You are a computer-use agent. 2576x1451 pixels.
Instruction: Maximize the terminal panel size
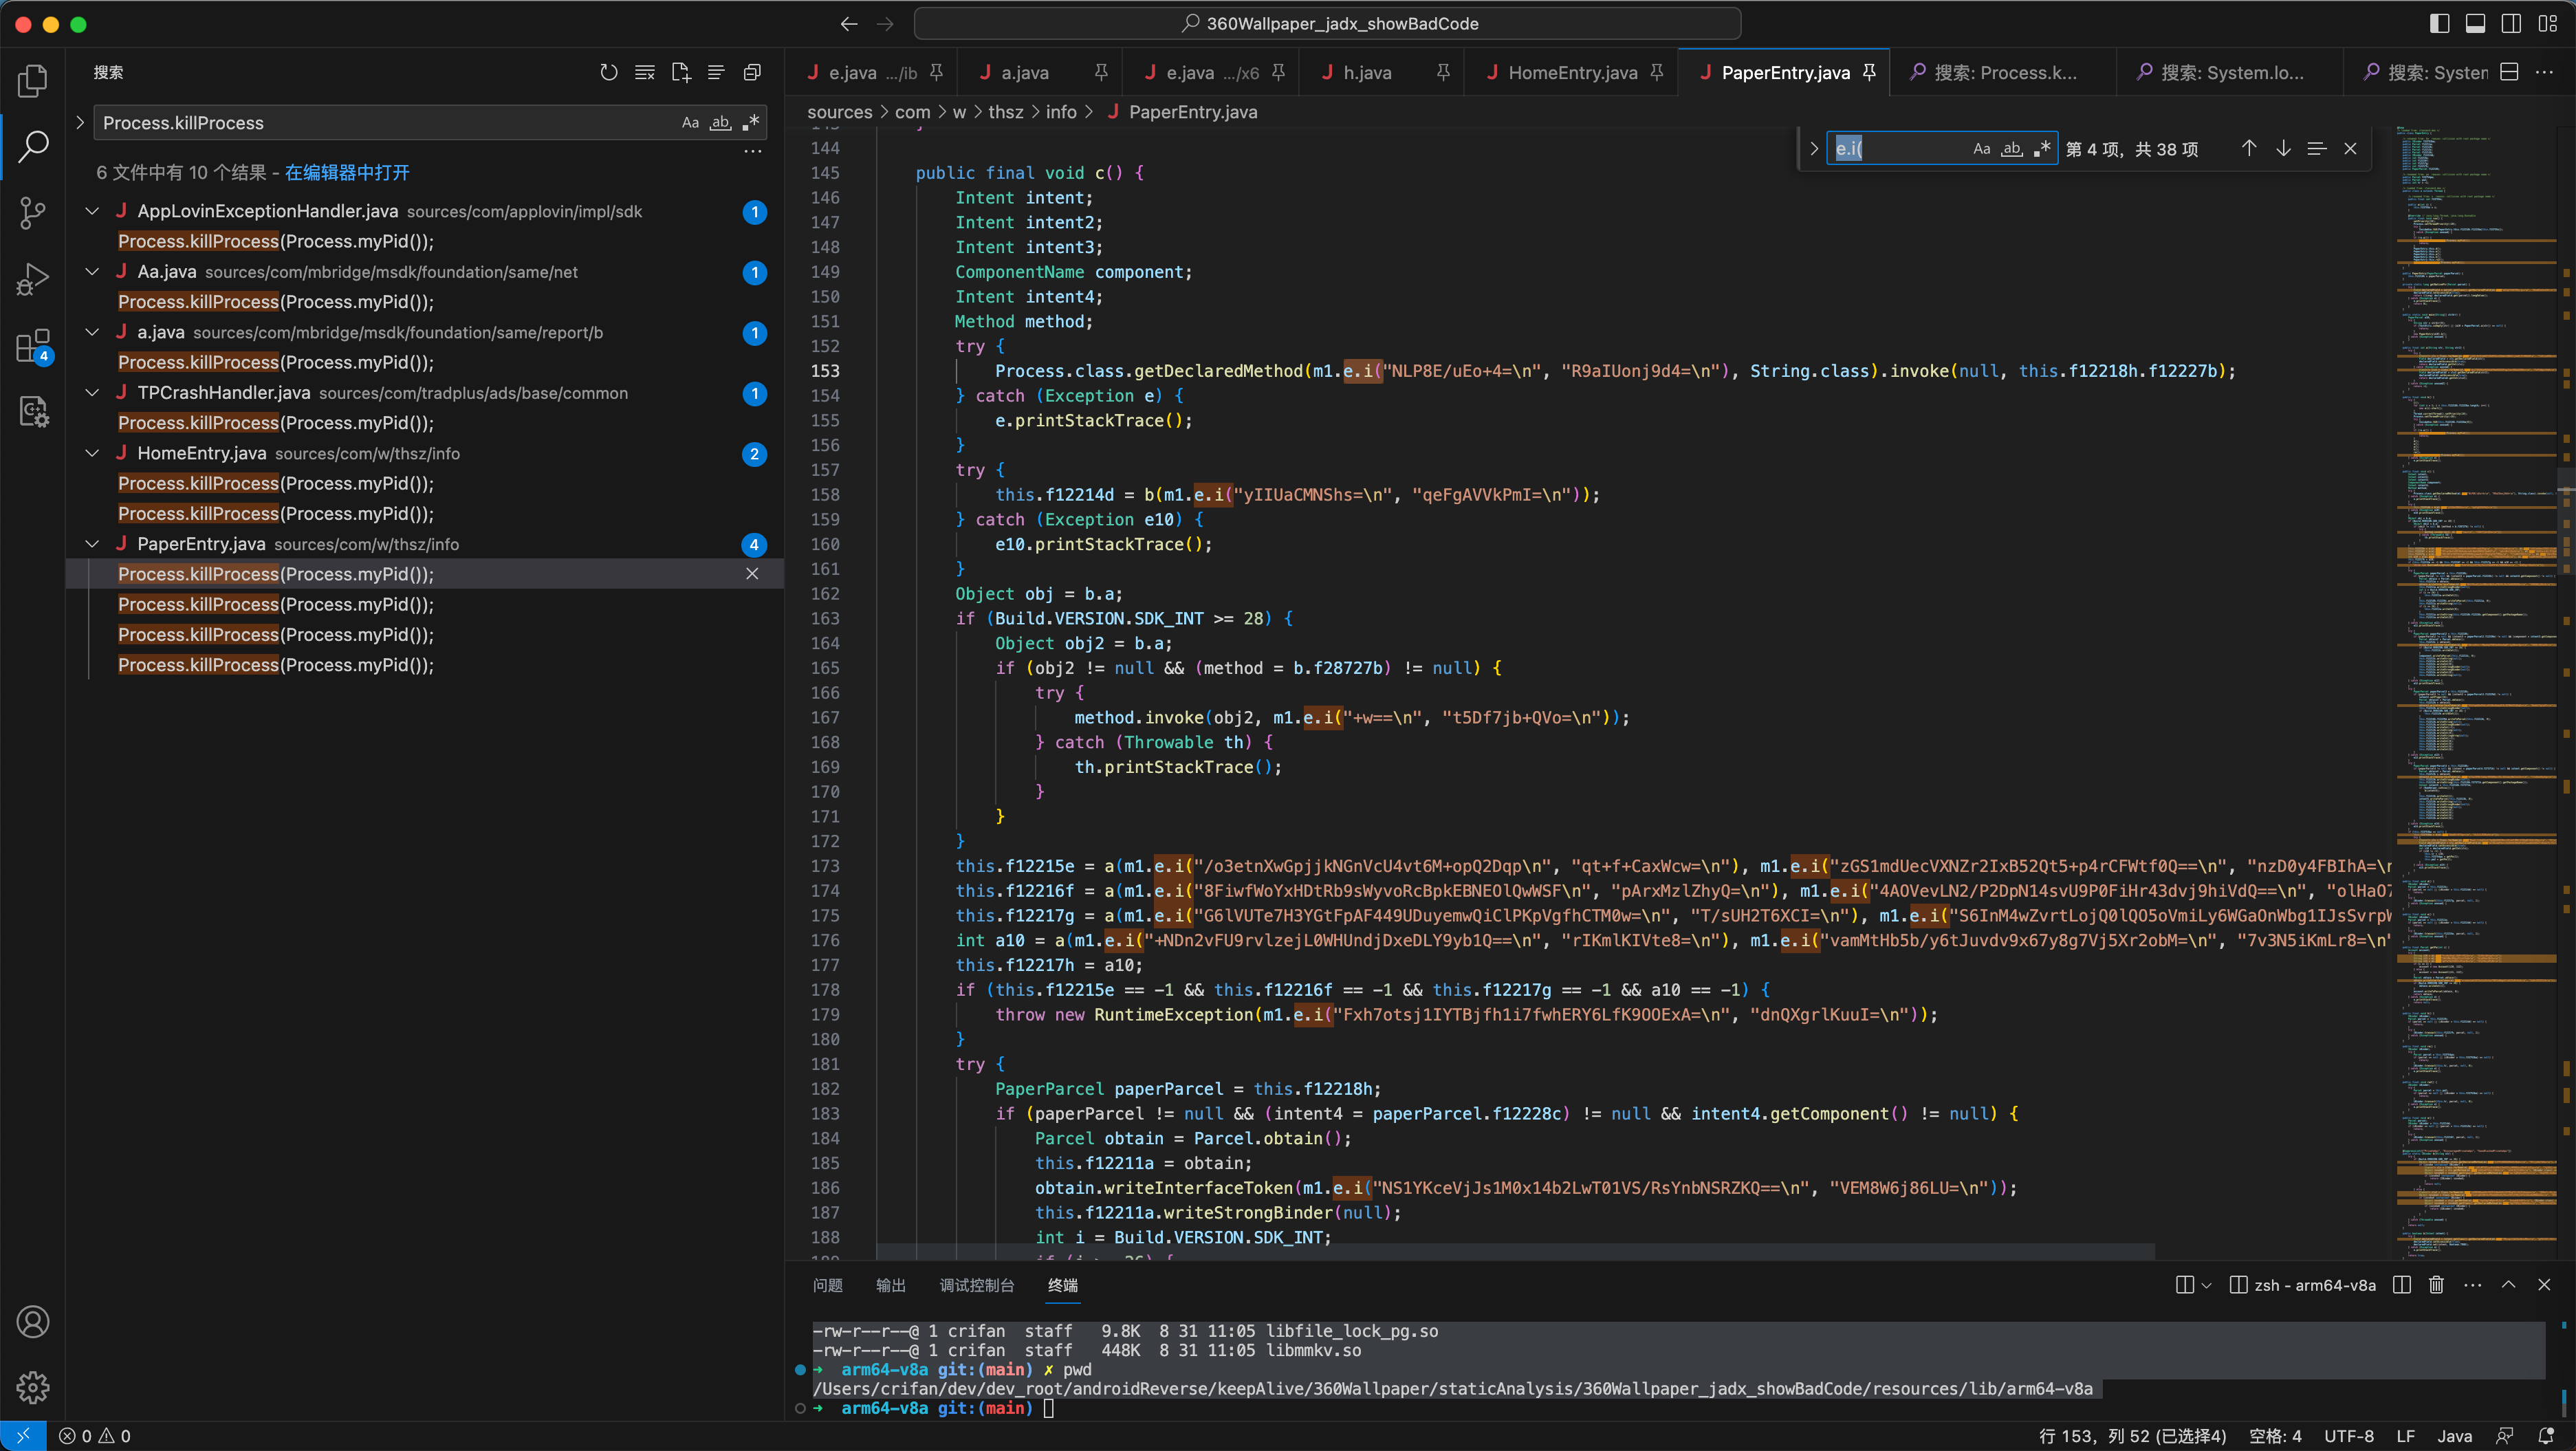pos(2508,1285)
